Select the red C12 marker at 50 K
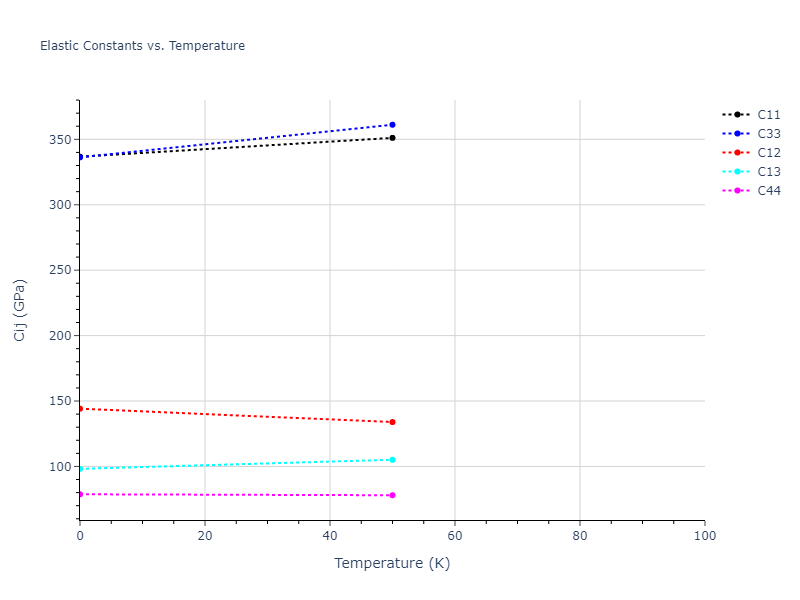The height and width of the screenshot is (600, 800). tap(392, 422)
